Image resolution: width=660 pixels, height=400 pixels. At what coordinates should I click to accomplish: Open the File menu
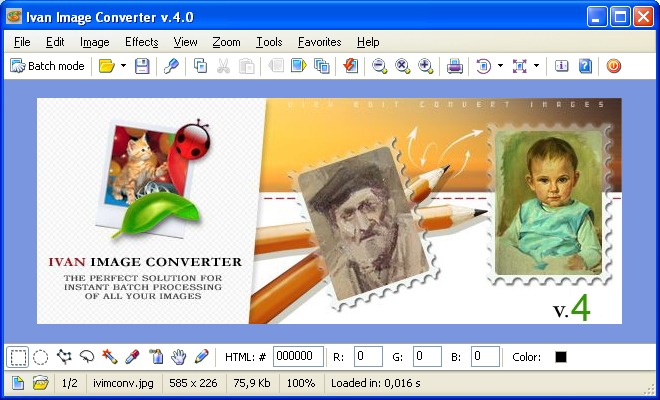click(22, 42)
